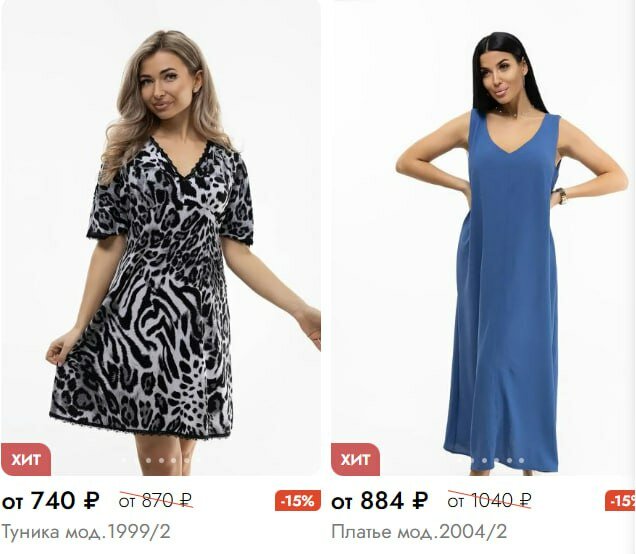This screenshot has height=554, width=636.
Task: Click the crossed-out old price от 1040 ₽
Action: (489, 501)
